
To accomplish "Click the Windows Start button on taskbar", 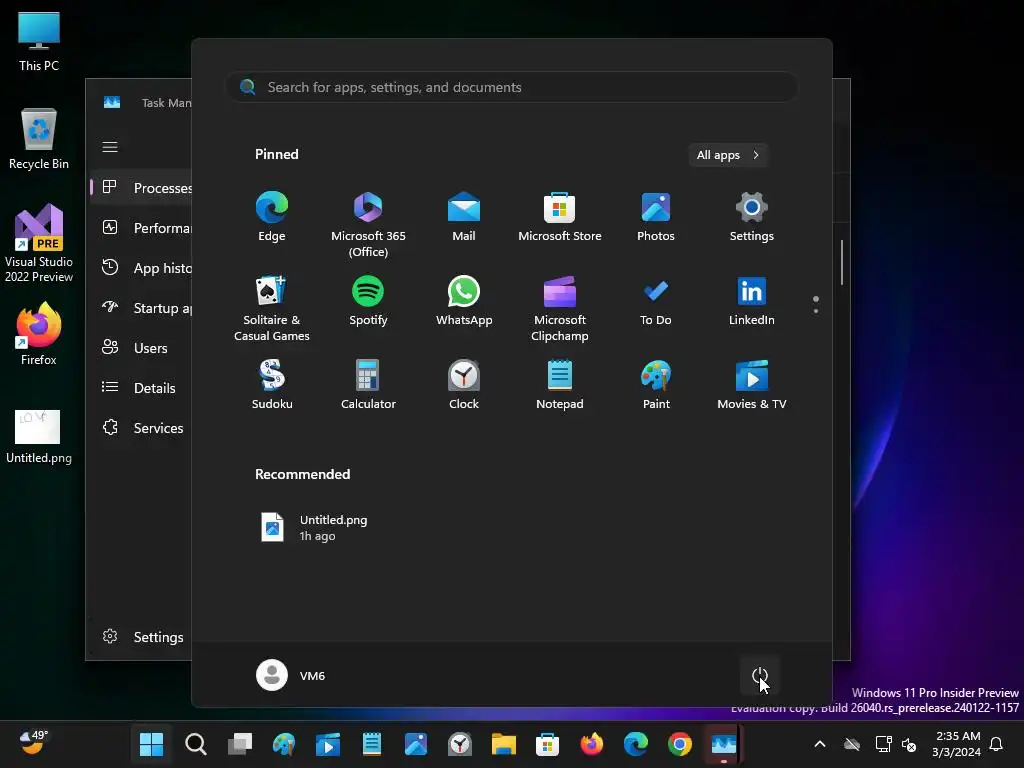I will 152,744.
